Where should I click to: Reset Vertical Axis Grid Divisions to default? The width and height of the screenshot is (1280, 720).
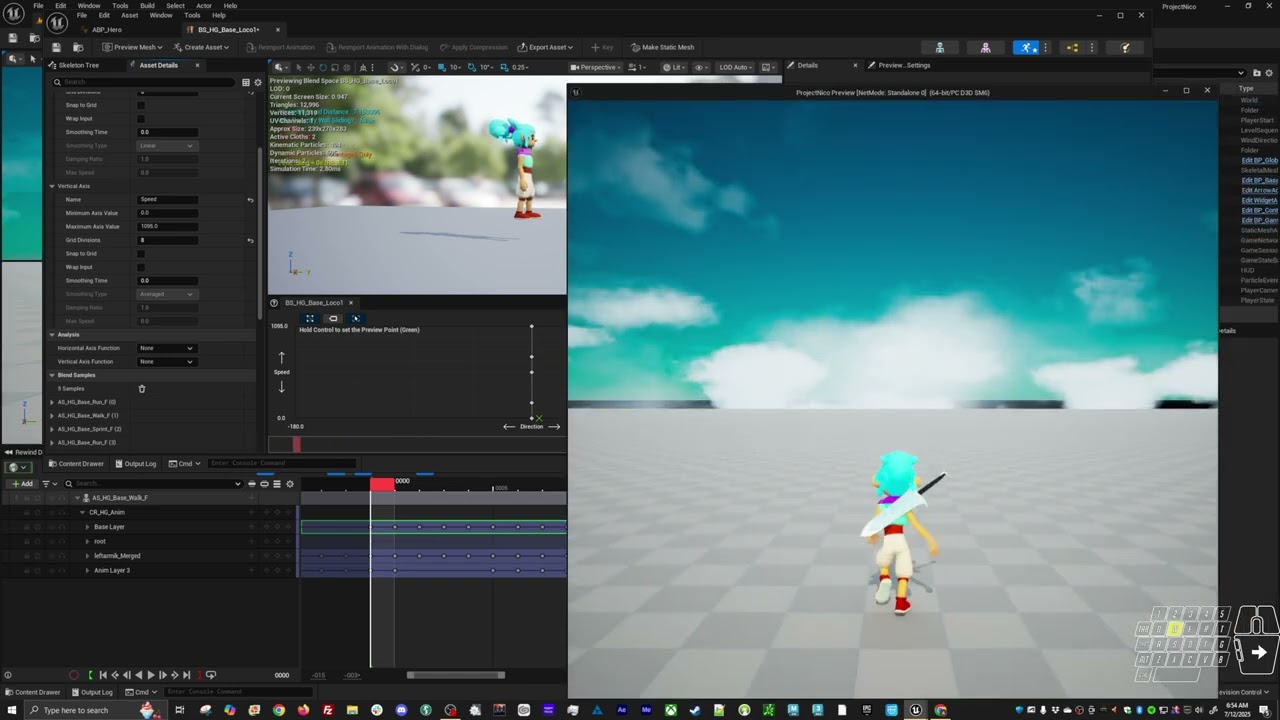pyautogui.click(x=250, y=240)
